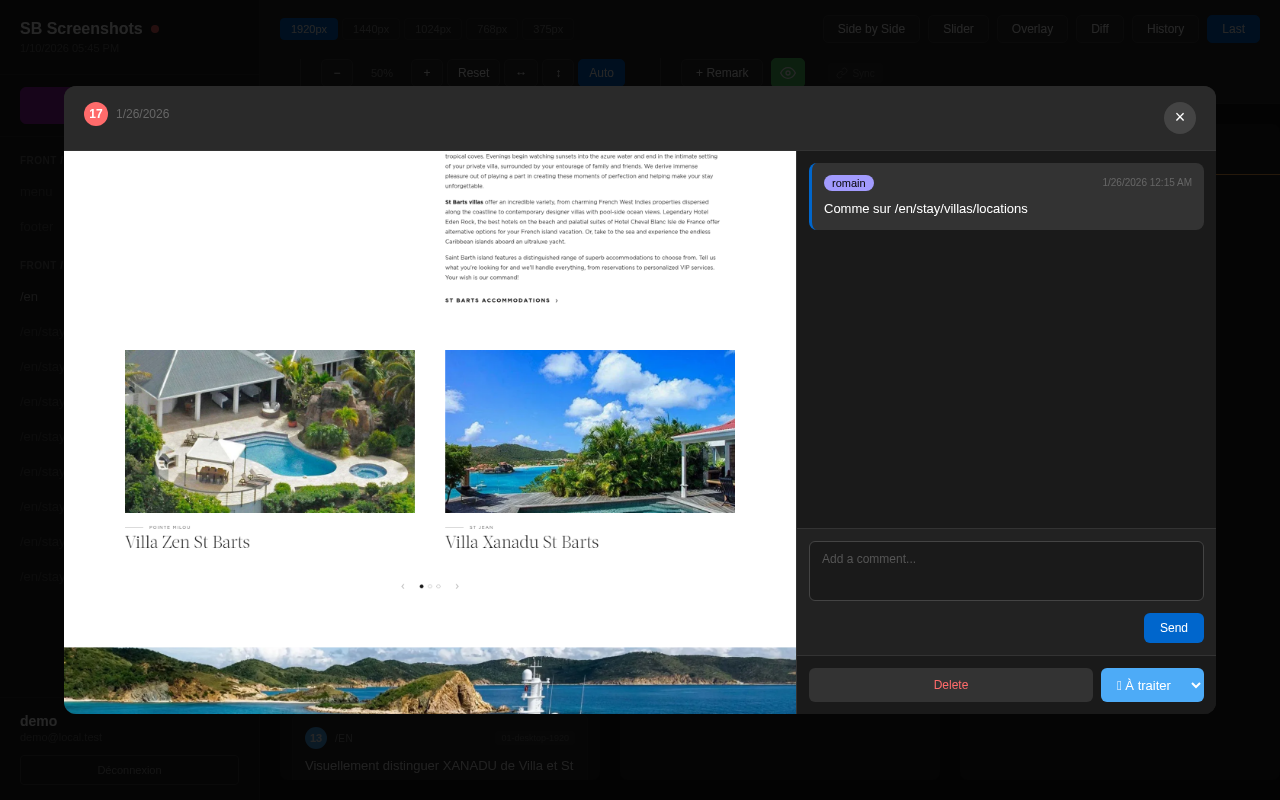Click the comment timestamp 1/26/2026 12:15 AM
Image resolution: width=1280 pixels, height=800 pixels.
point(1147,183)
